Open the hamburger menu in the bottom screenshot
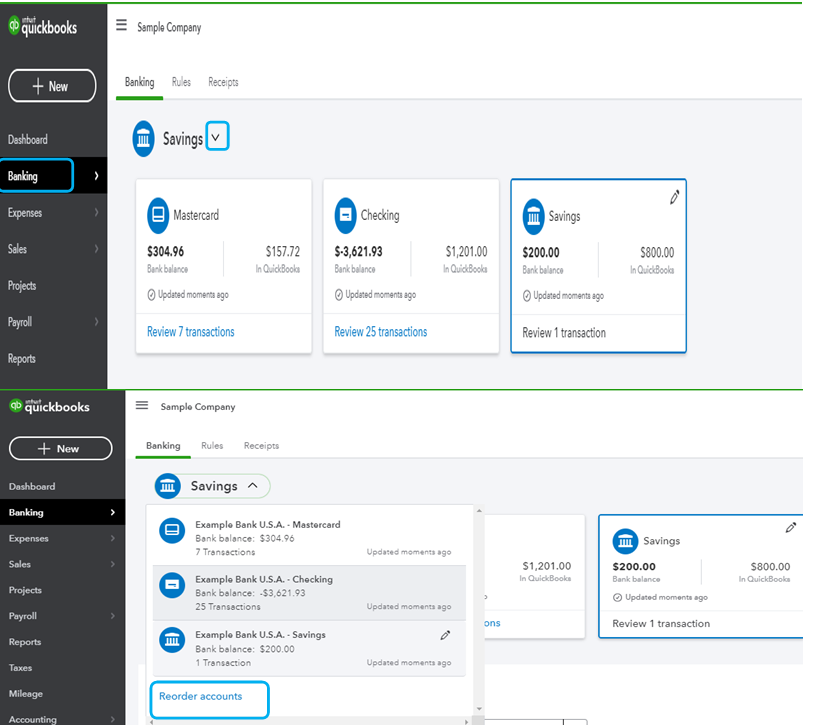The width and height of the screenshot is (816, 725). point(142,405)
